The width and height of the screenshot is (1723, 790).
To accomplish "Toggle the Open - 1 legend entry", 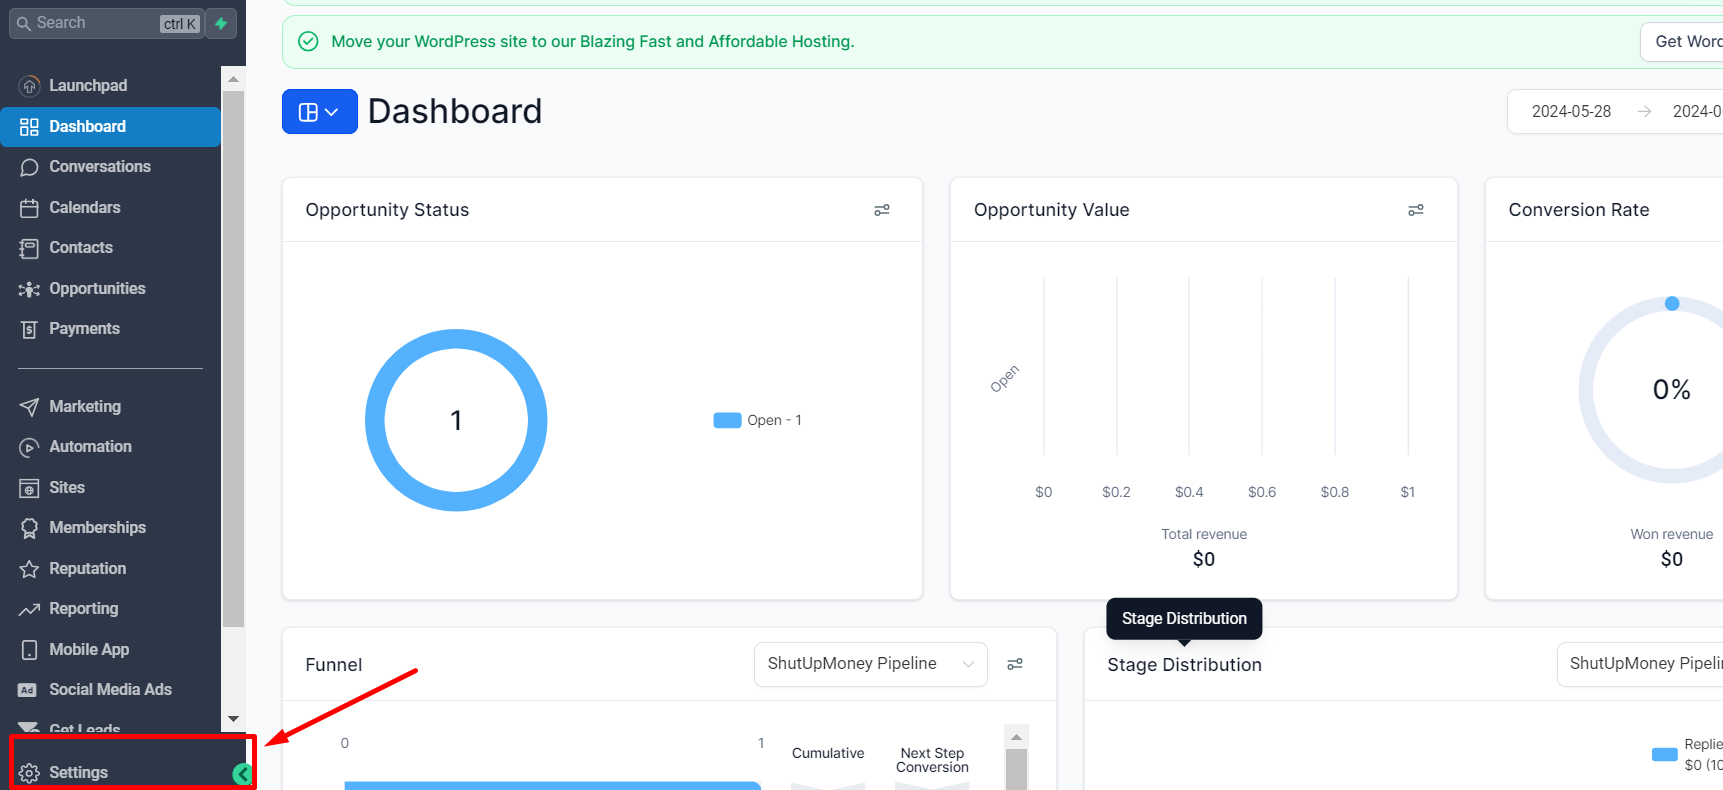I will click(x=757, y=420).
